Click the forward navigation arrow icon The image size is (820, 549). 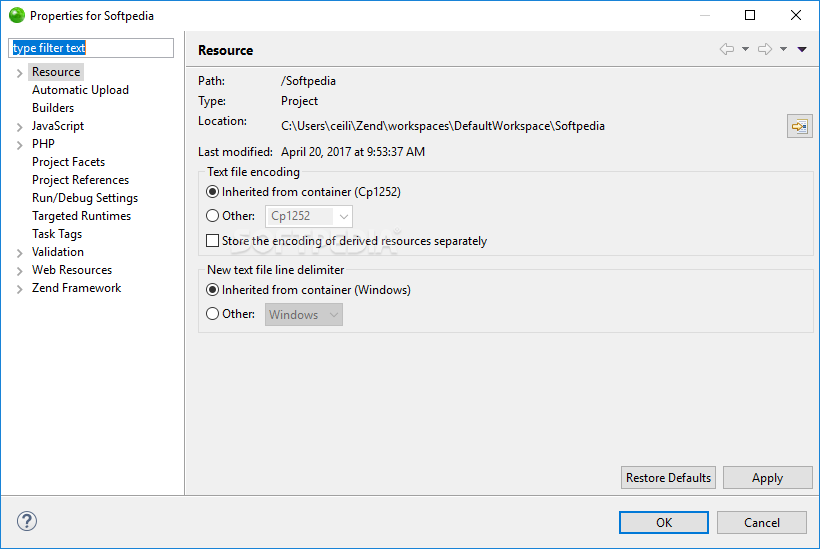[x=765, y=49]
